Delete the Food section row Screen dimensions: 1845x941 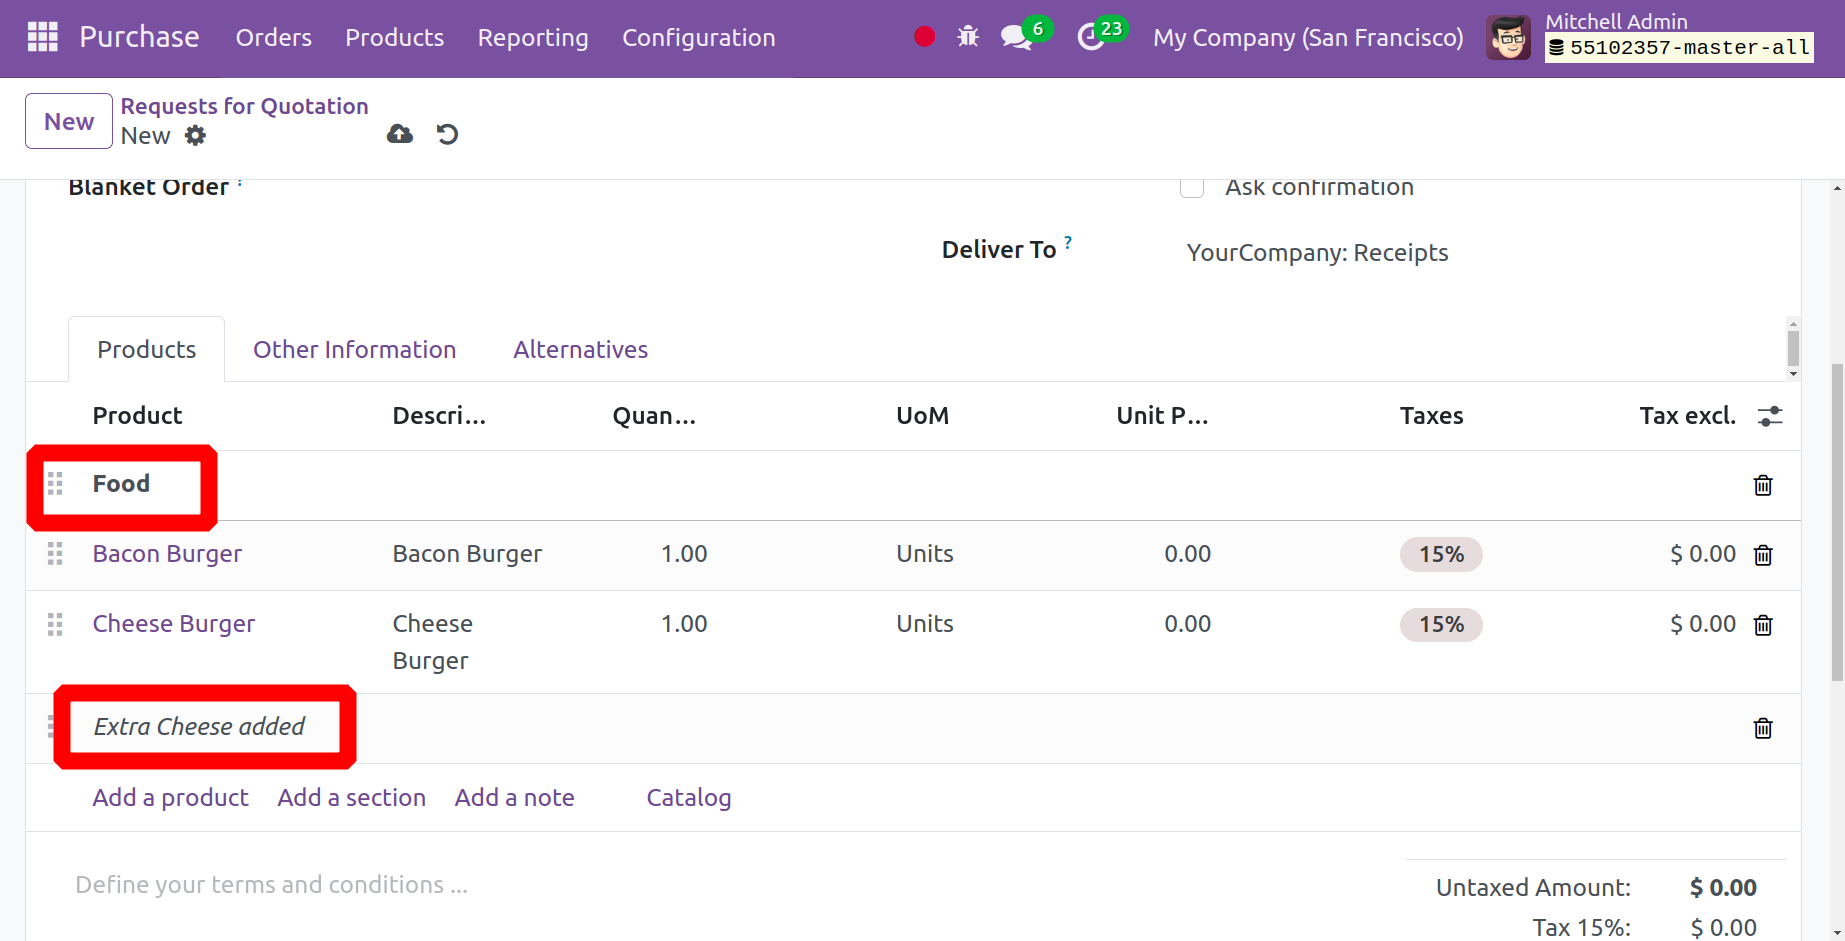(1763, 485)
